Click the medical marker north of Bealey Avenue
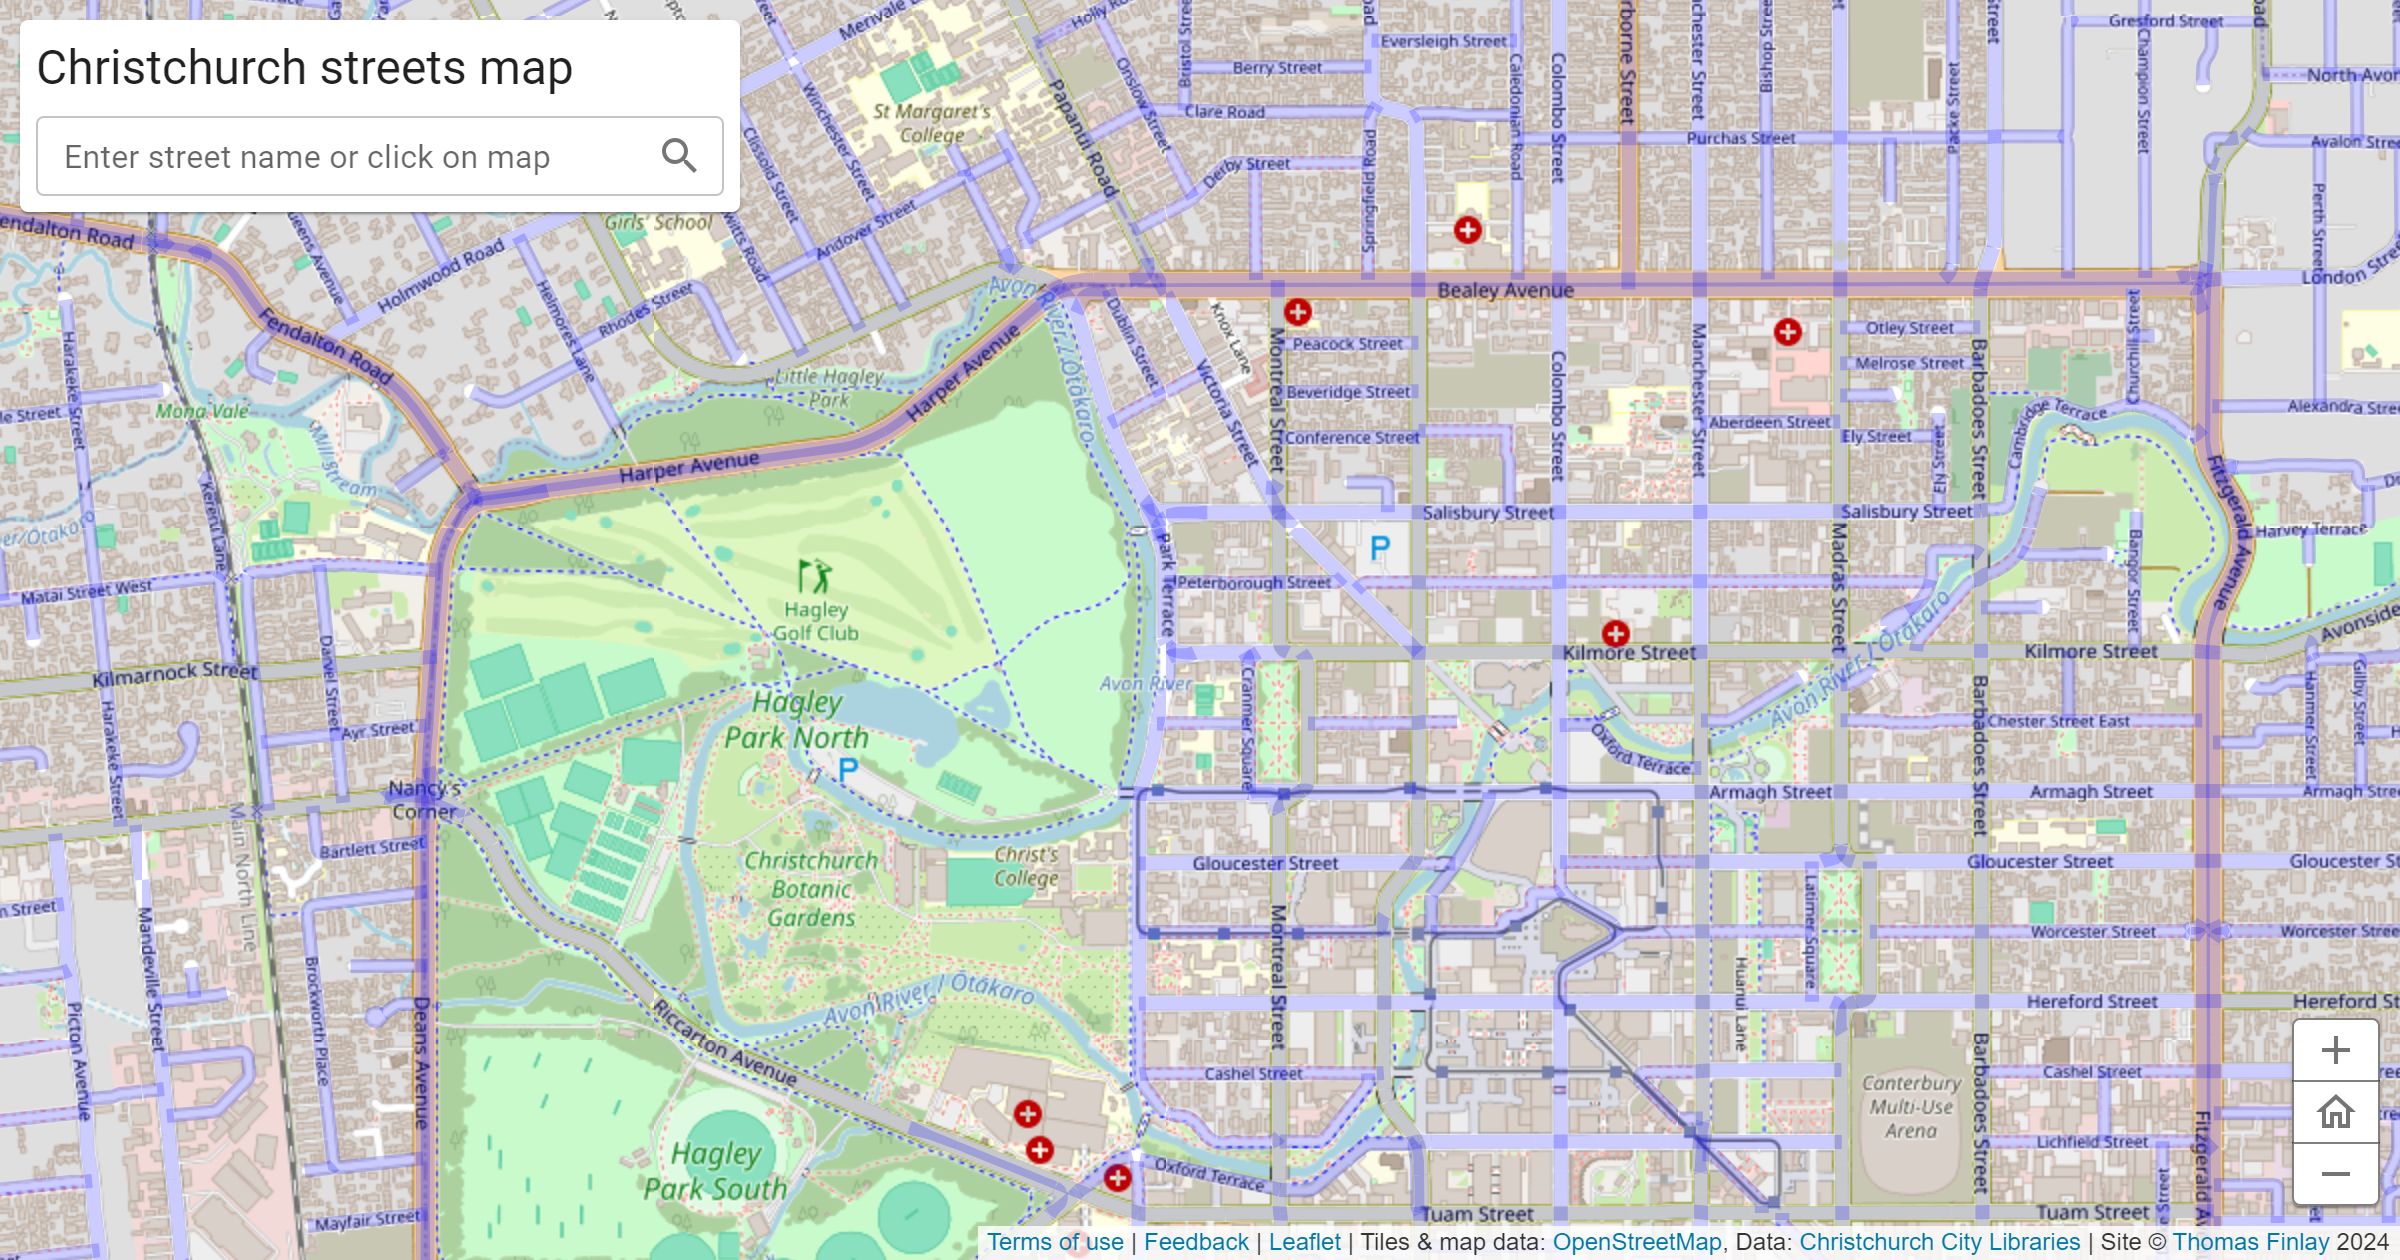Image resolution: width=2400 pixels, height=1260 pixels. click(1467, 230)
